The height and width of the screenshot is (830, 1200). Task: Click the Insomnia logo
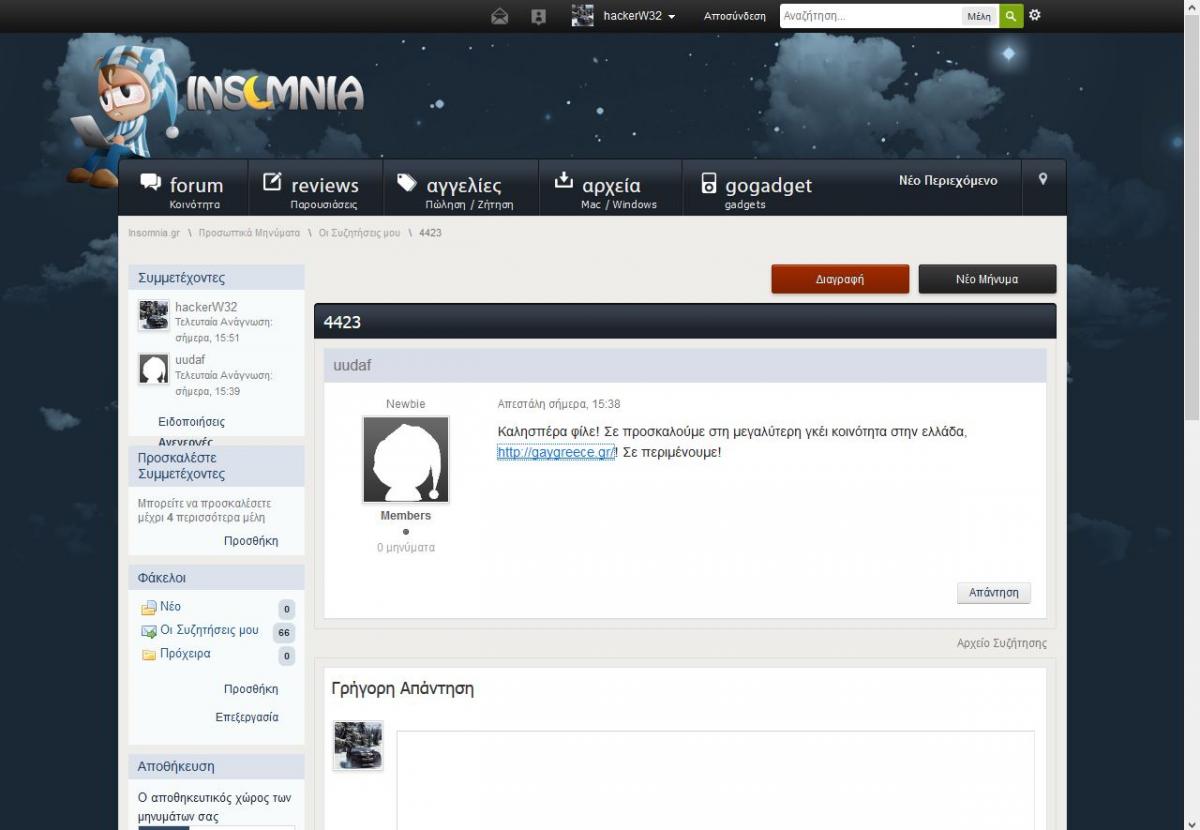pyautogui.click(x=272, y=93)
